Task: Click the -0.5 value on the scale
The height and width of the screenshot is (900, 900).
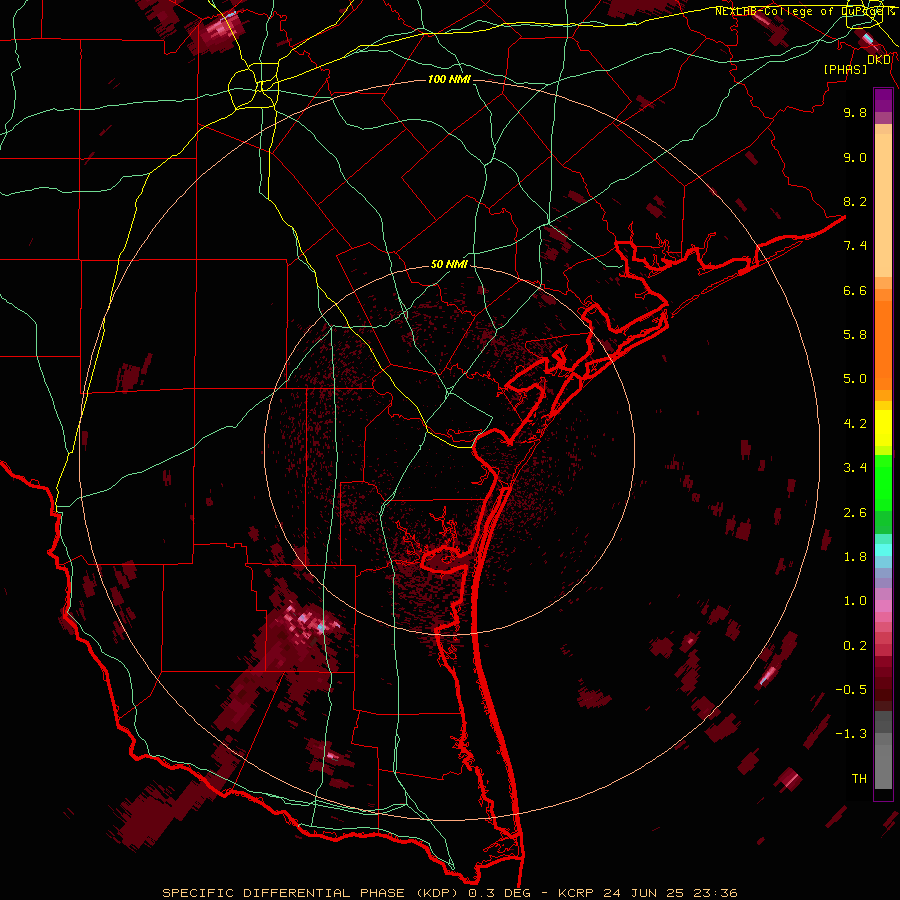Action: click(851, 690)
